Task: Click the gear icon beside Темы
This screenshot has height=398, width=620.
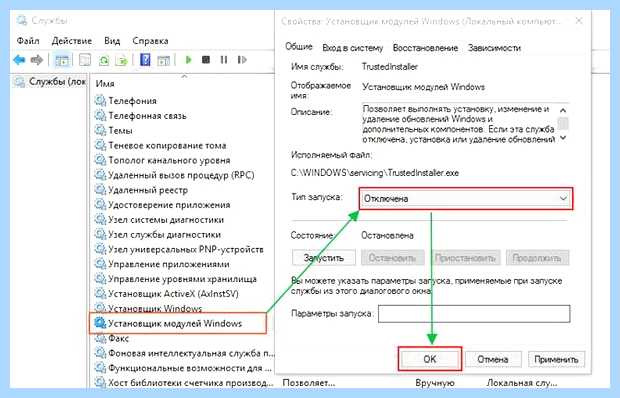Action: (100, 130)
